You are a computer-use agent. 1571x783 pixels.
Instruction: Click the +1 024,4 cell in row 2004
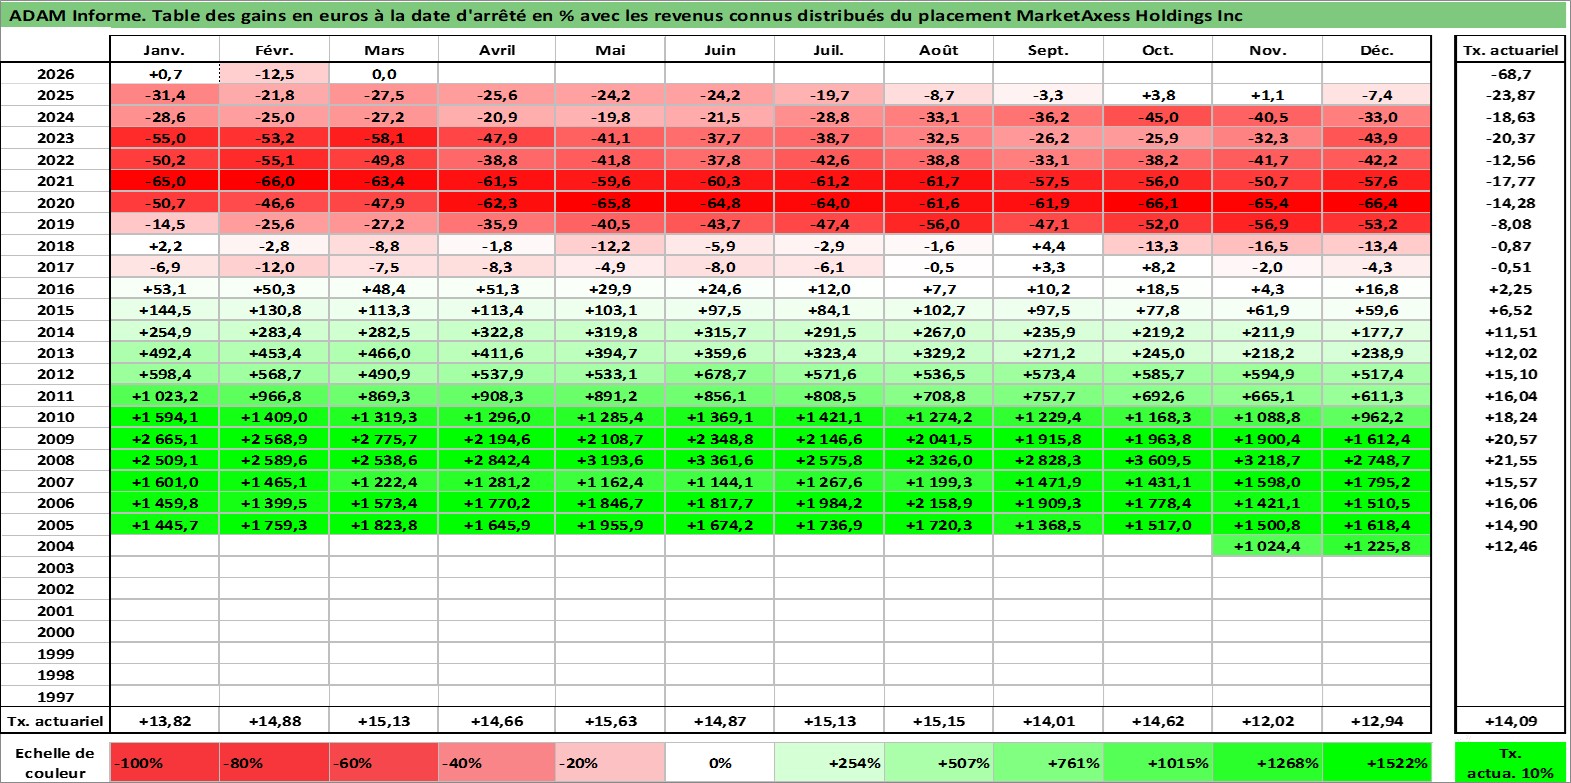[1267, 546]
